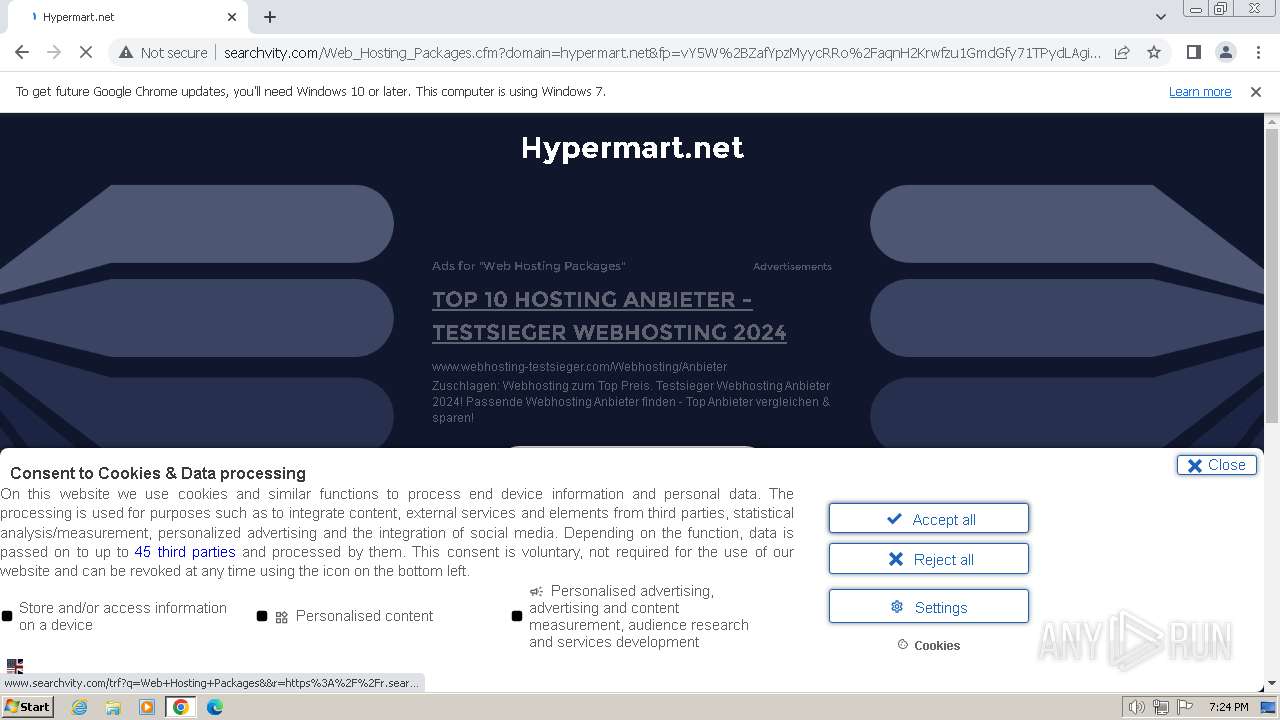Open the 45 third parties link
Viewport: 1280px width, 720px height.
point(185,551)
